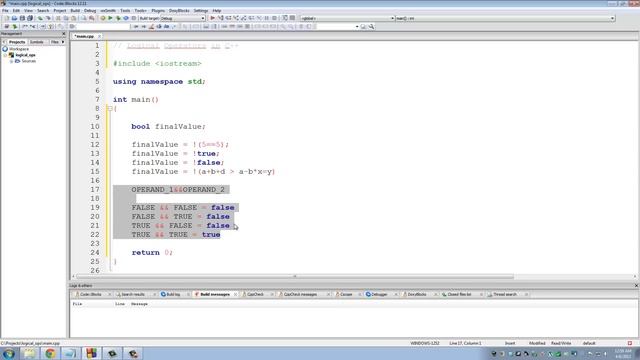Click the Windows Start button

point(8,353)
